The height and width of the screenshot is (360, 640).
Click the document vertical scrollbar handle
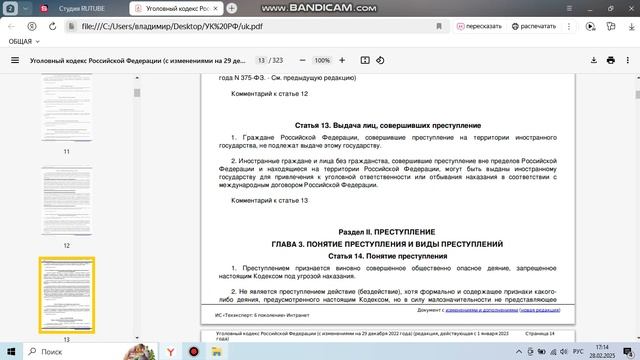point(637,94)
